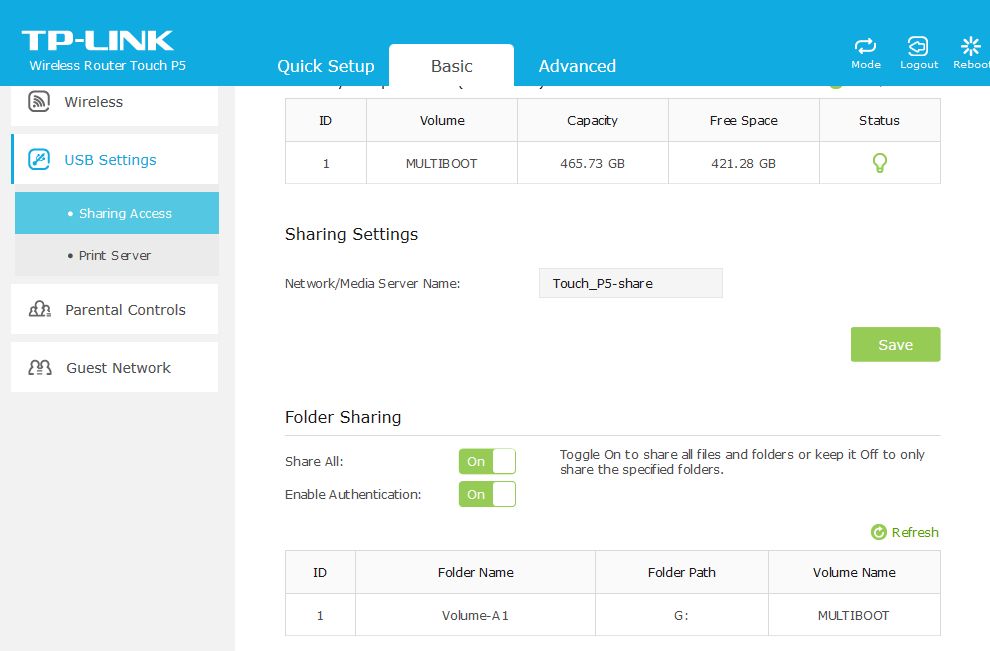Click the green Refresh icon
This screenshot has width=990, height=651.
point(879,532)
